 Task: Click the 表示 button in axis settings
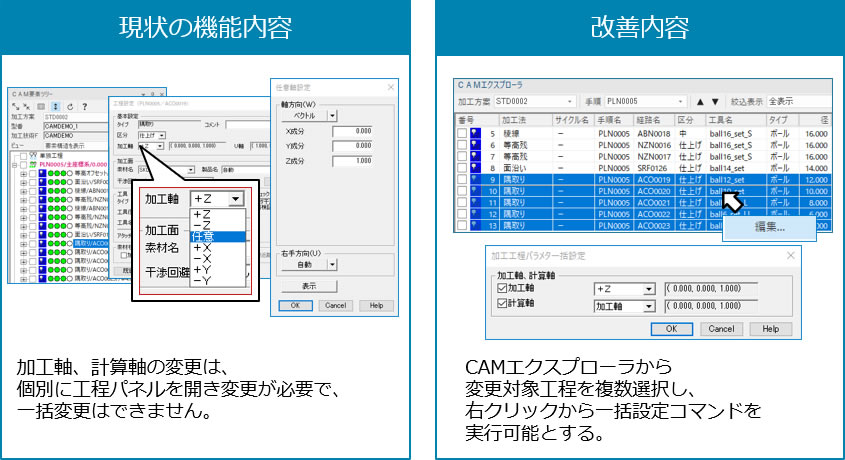[x=309, y=285]
